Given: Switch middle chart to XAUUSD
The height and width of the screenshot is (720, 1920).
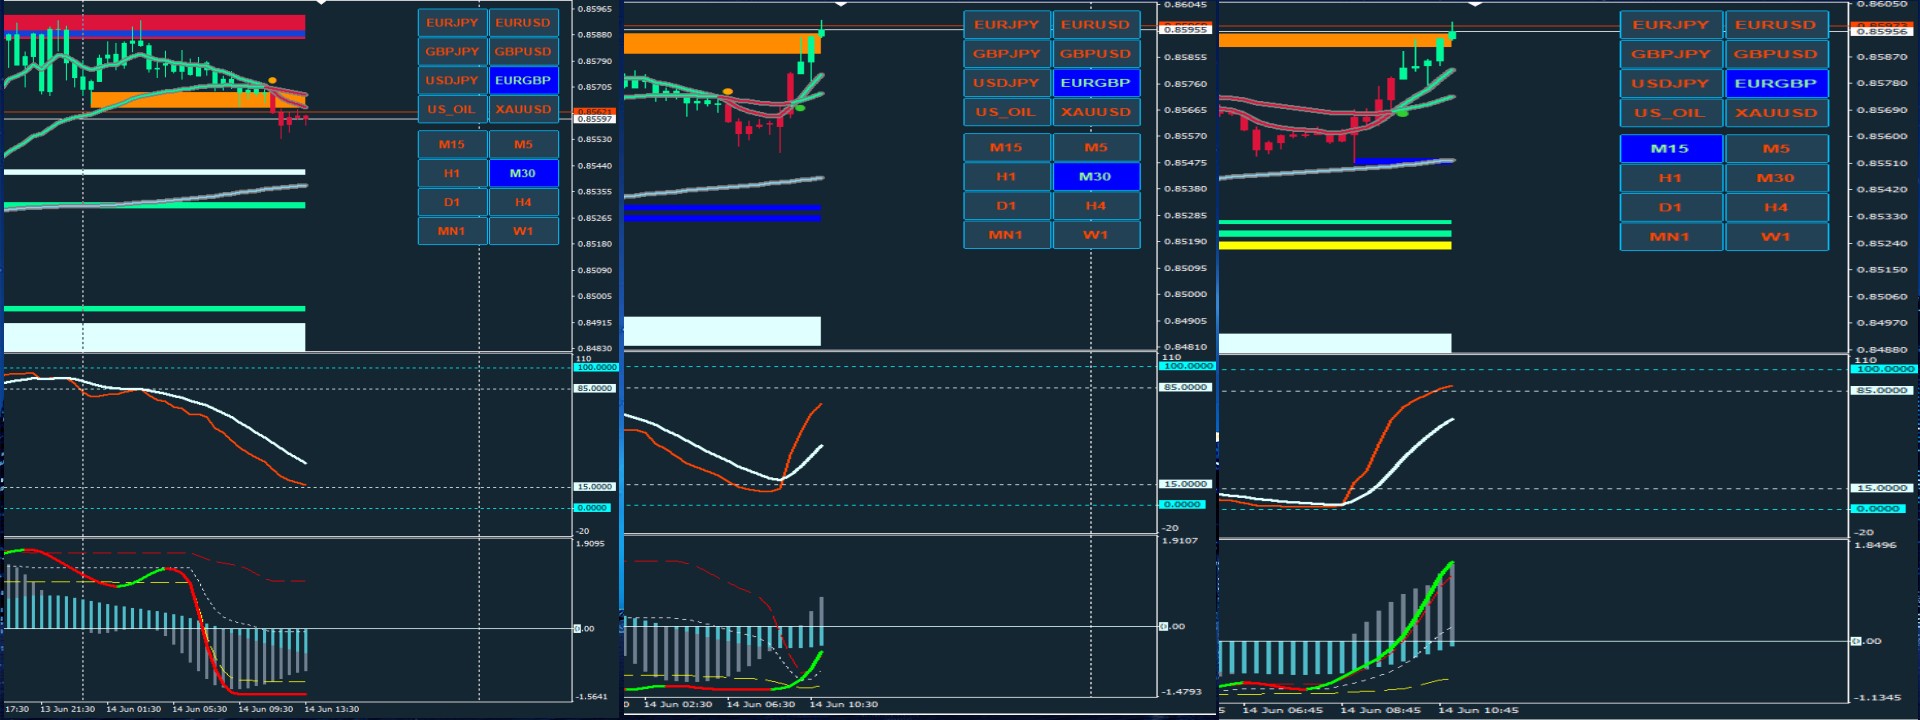Looking at the screenshot, I should coord(1096,112).
